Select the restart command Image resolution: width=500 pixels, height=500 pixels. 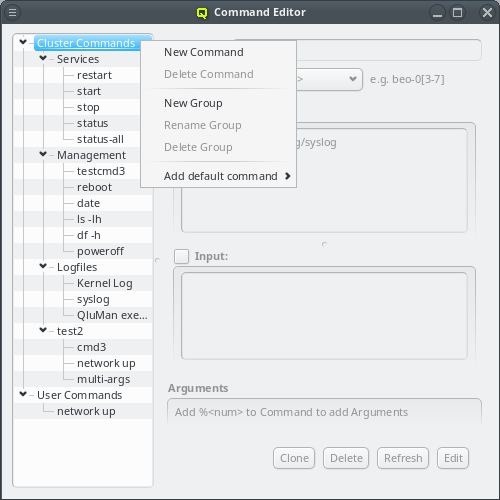(x=94, y=75)
